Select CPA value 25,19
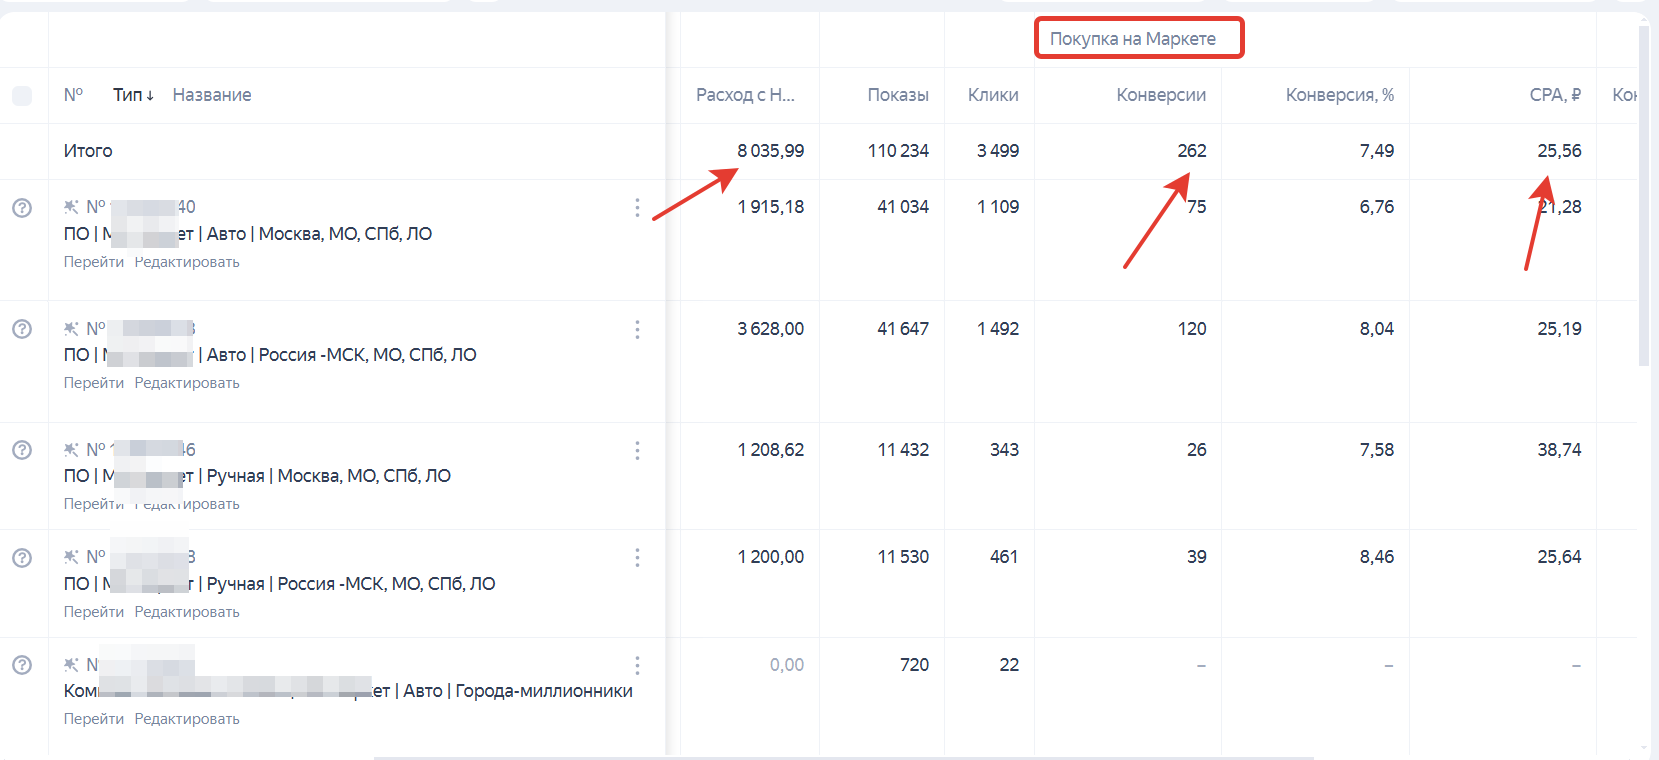 click(1560, 329)
